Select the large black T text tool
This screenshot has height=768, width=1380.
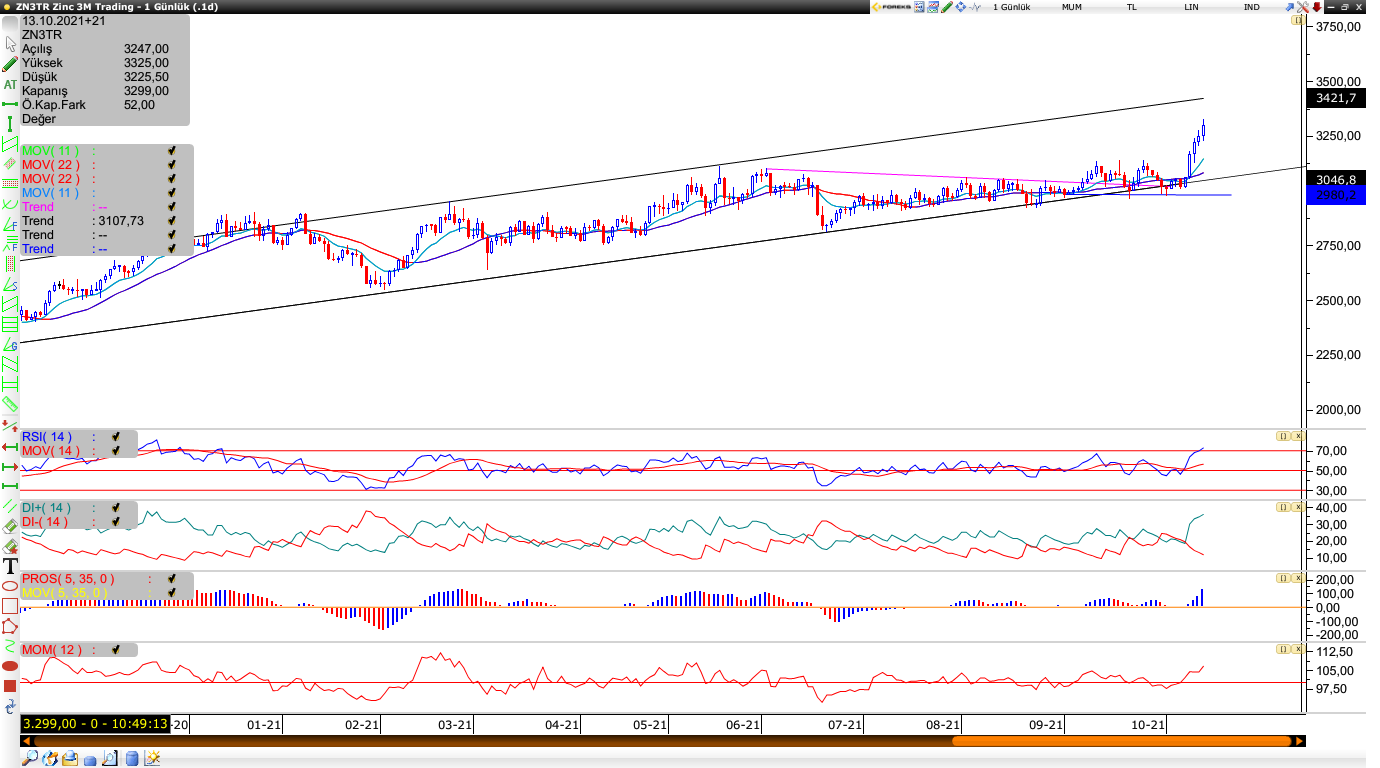pos(10,566)
